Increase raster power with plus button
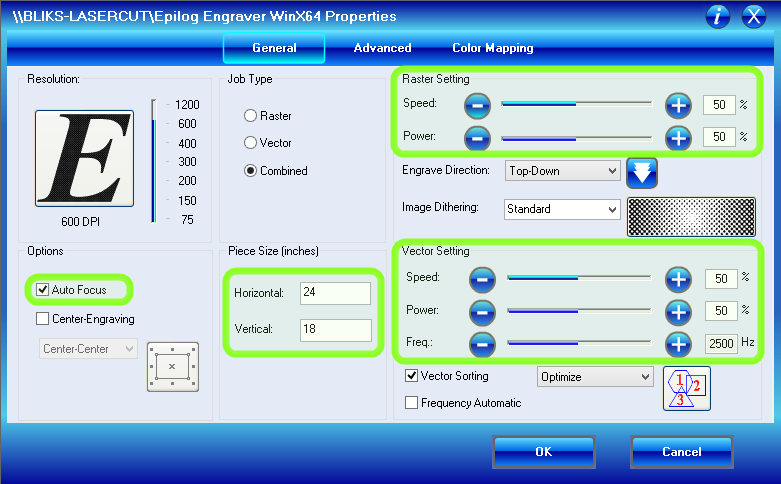Viewport: 781px width, 484px height. (678, 138)
